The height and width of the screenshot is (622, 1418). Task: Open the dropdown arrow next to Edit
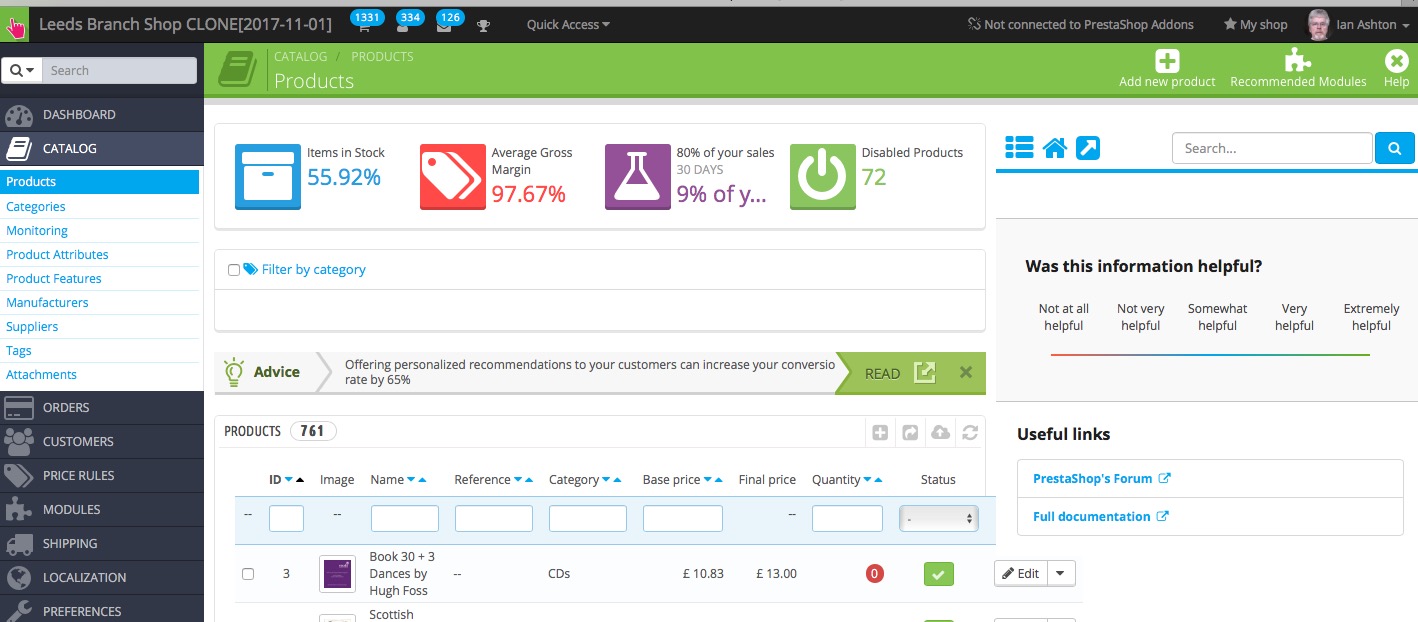[1061, 573]
